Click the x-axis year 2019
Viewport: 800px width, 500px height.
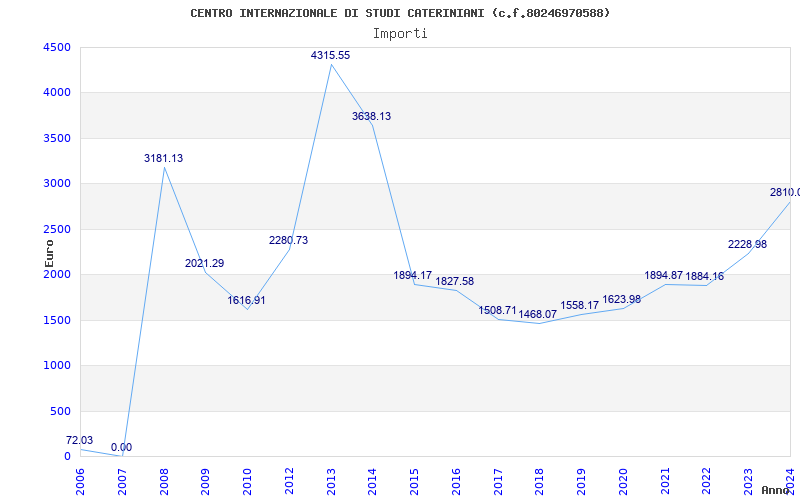pyautogui.click(x=582, y=482)
